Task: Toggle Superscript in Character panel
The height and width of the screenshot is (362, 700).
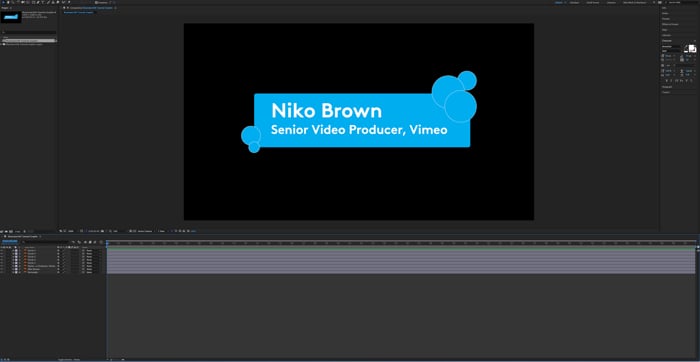Action: (687, 81)
